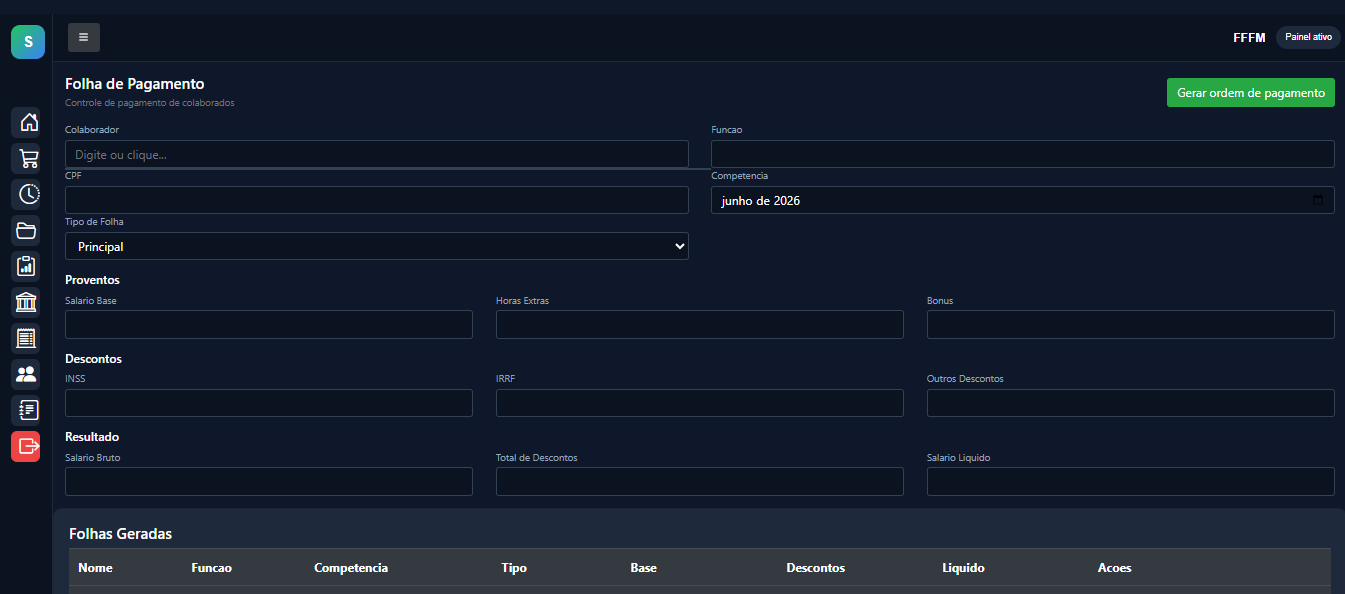1345x594 pixels.
Task: Click the green S logo icon
Action: [x=28, y=42]
